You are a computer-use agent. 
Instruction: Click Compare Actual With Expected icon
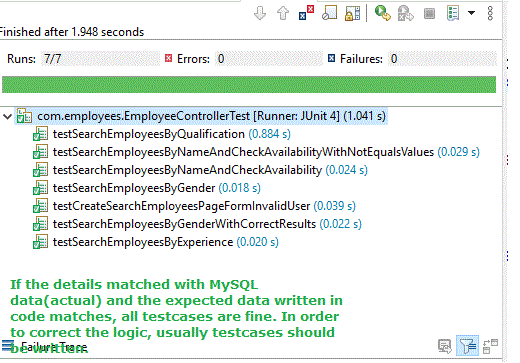tap(490, 346)
